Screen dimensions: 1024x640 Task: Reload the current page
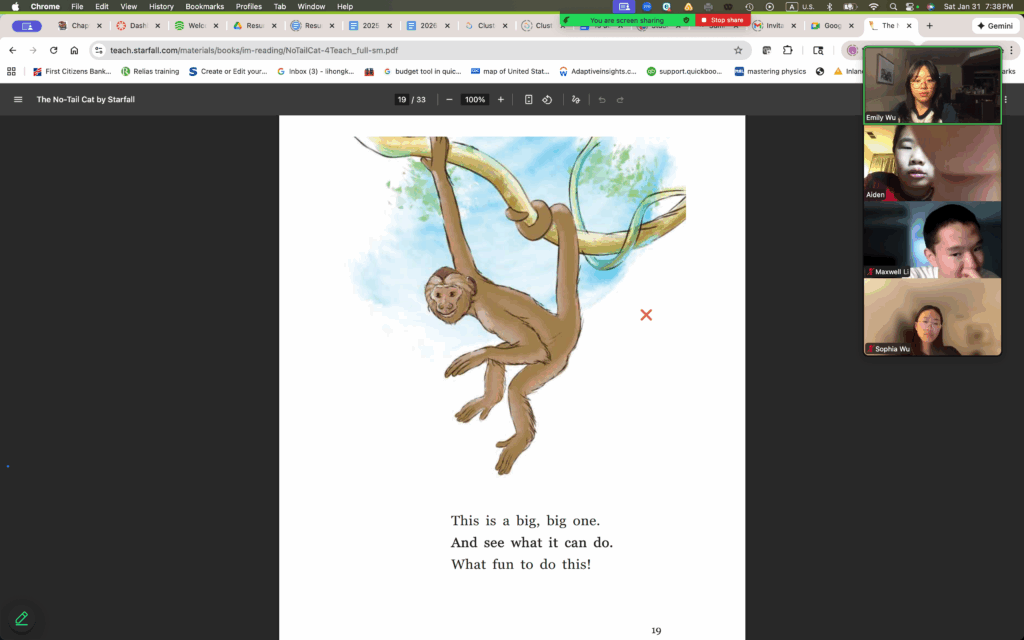pos(53,50)
